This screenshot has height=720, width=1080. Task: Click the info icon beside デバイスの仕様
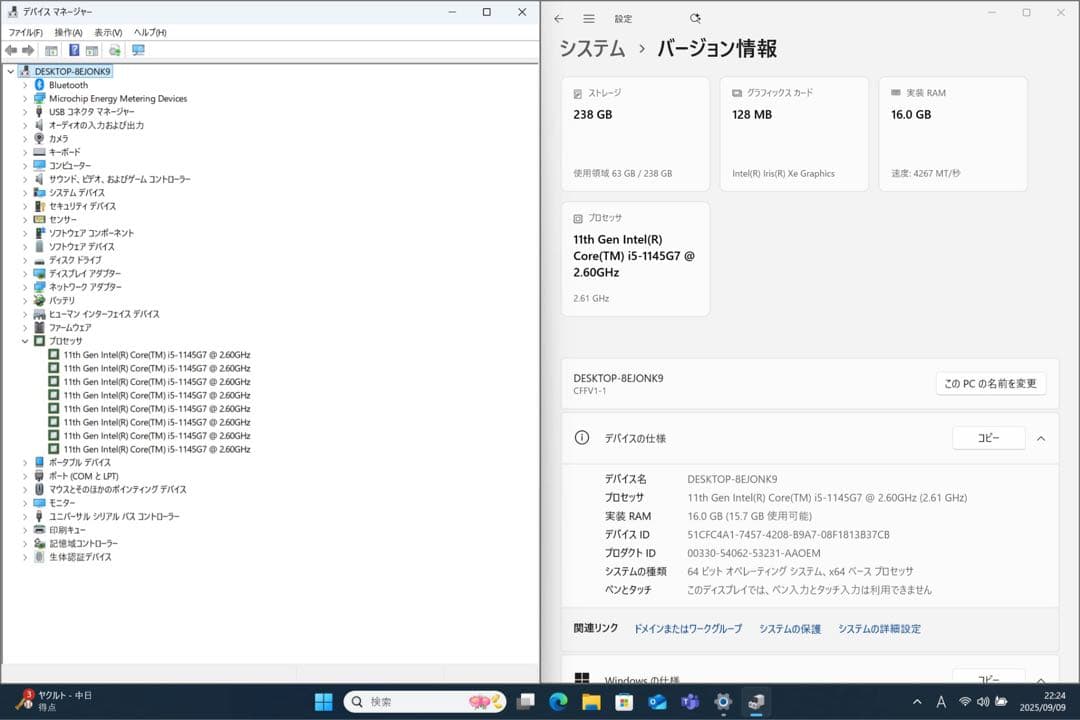(582, 438)
